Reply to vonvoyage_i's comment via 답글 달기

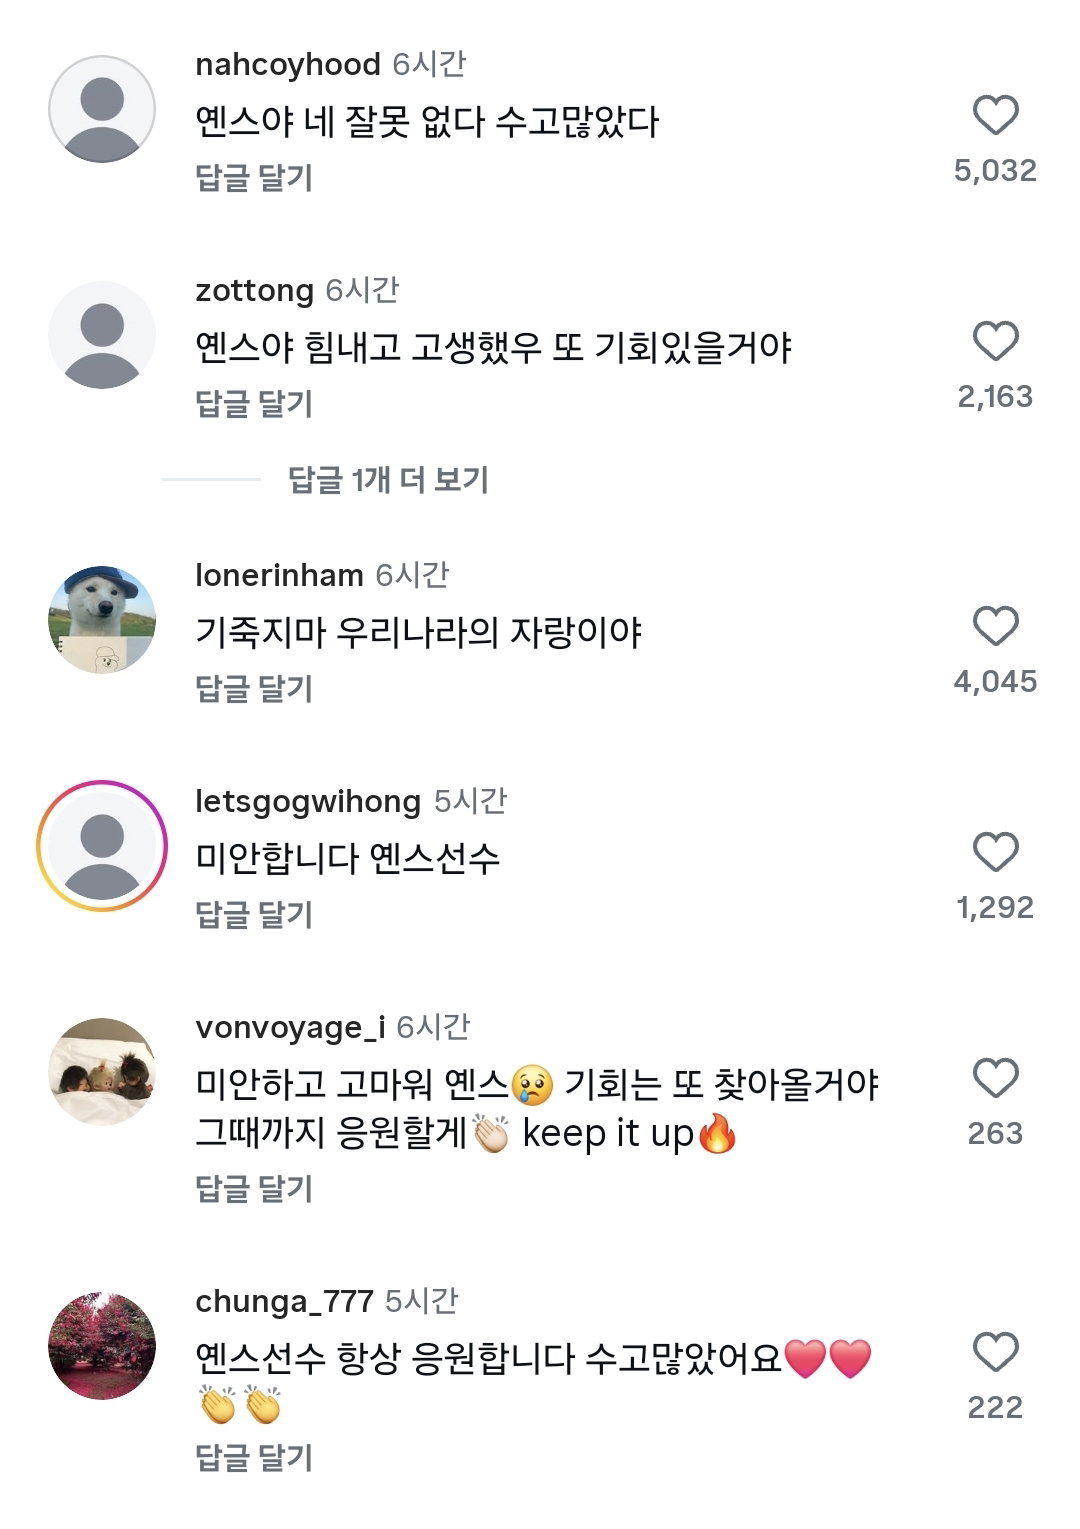(x=254, y=1189)
